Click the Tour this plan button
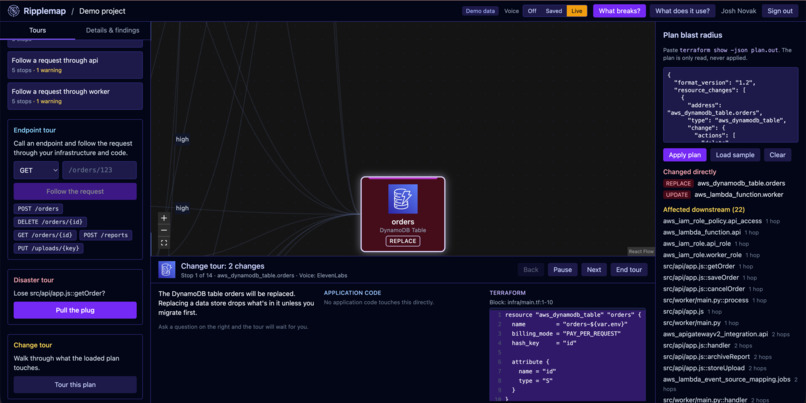This screenshot has height=403, width=806. [75, 384]
